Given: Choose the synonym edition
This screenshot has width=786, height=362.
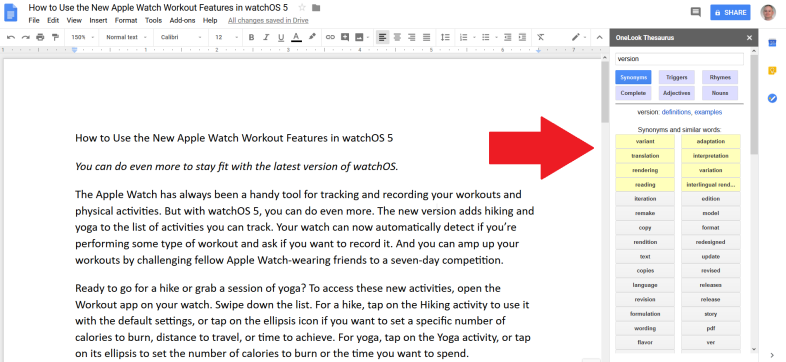Looking at the screenshot, I should pyautogui.click(x=711, y=199).
